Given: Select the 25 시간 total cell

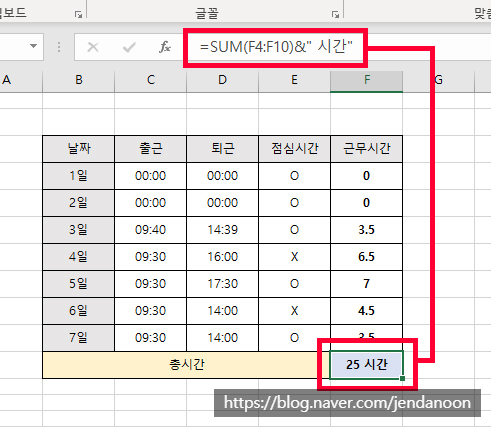Looking at the screenshot, I should (367, 365).
